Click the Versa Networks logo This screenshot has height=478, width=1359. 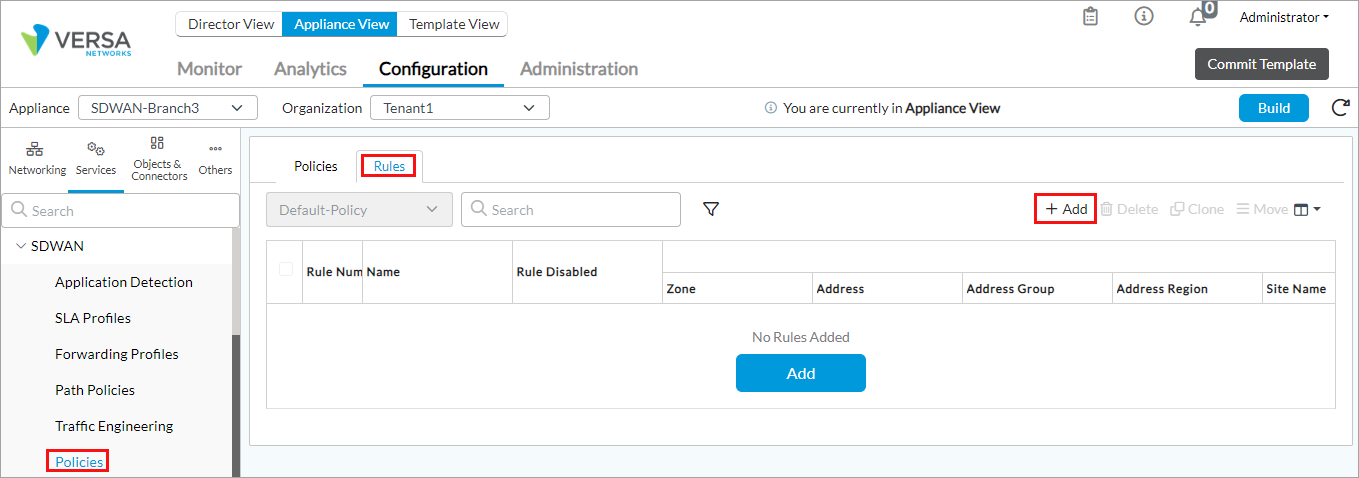pyautogui.click(x=76, y=41)
